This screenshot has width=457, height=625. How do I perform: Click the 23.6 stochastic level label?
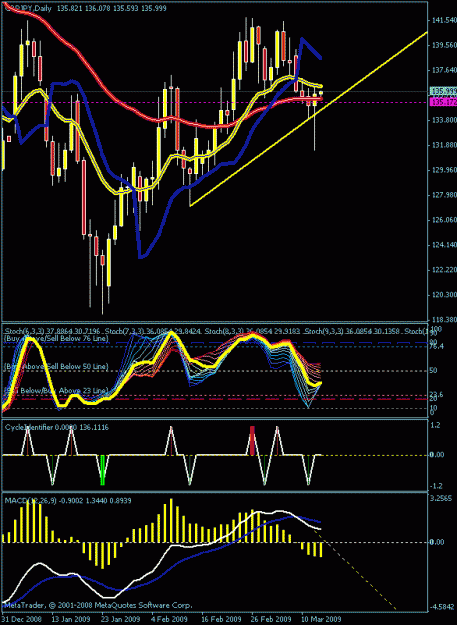437,395
